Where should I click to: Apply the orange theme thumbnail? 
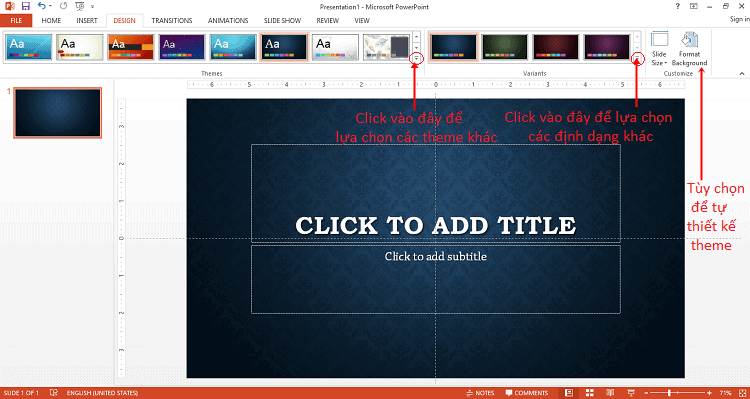click(131, 47)
